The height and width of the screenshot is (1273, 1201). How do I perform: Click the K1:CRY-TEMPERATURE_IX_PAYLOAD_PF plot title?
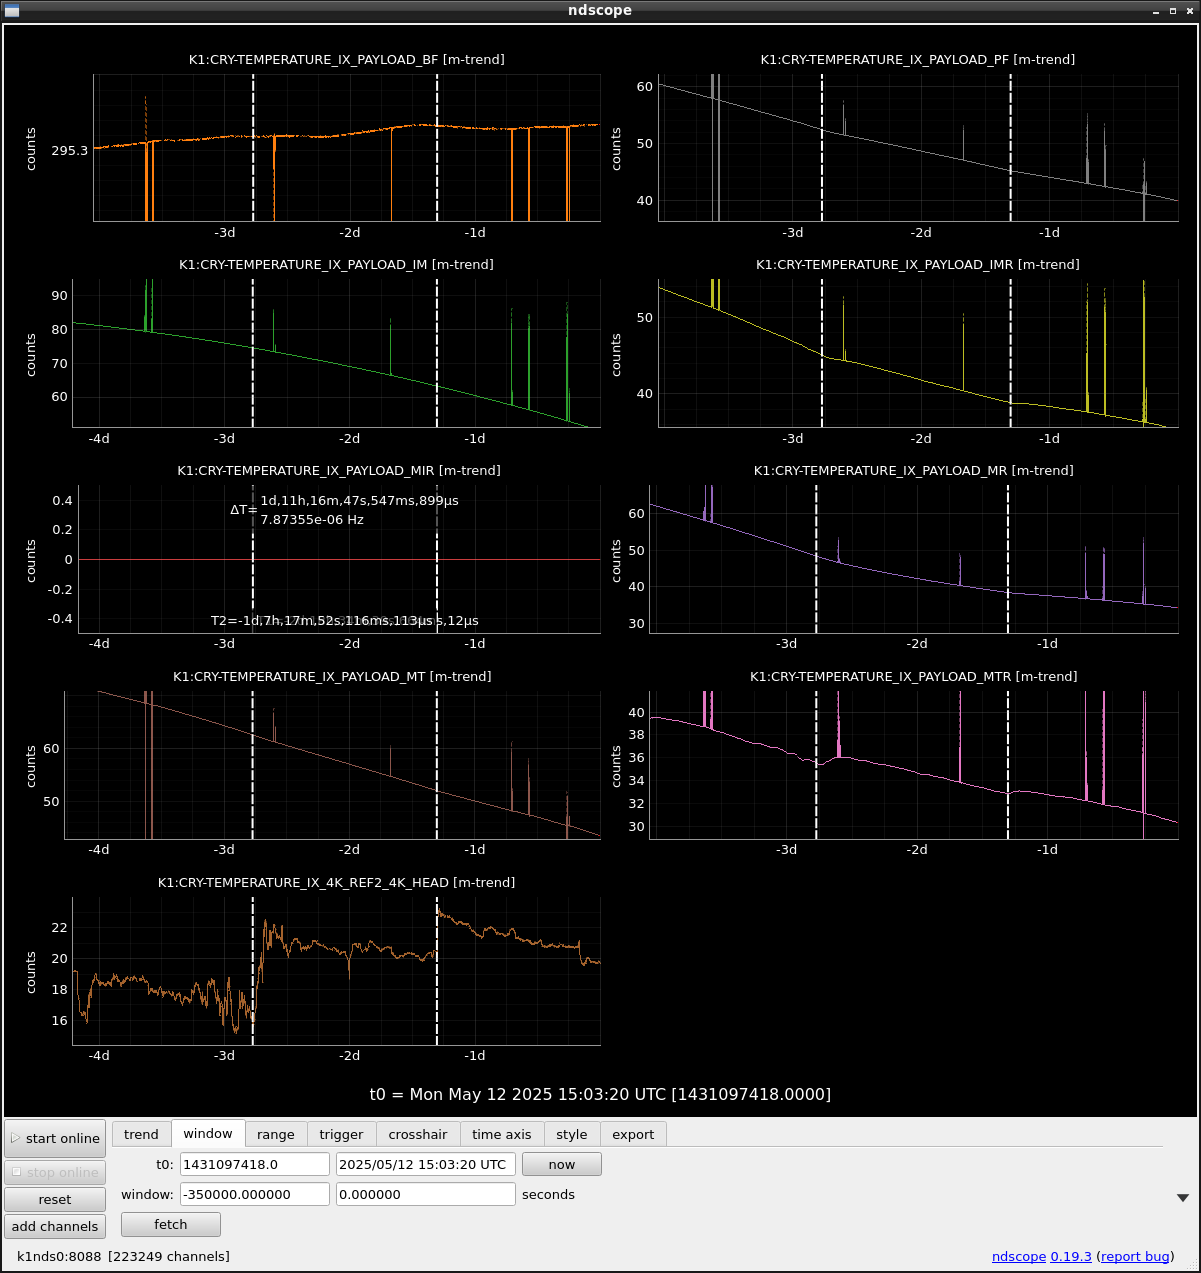tap(918, 60)
